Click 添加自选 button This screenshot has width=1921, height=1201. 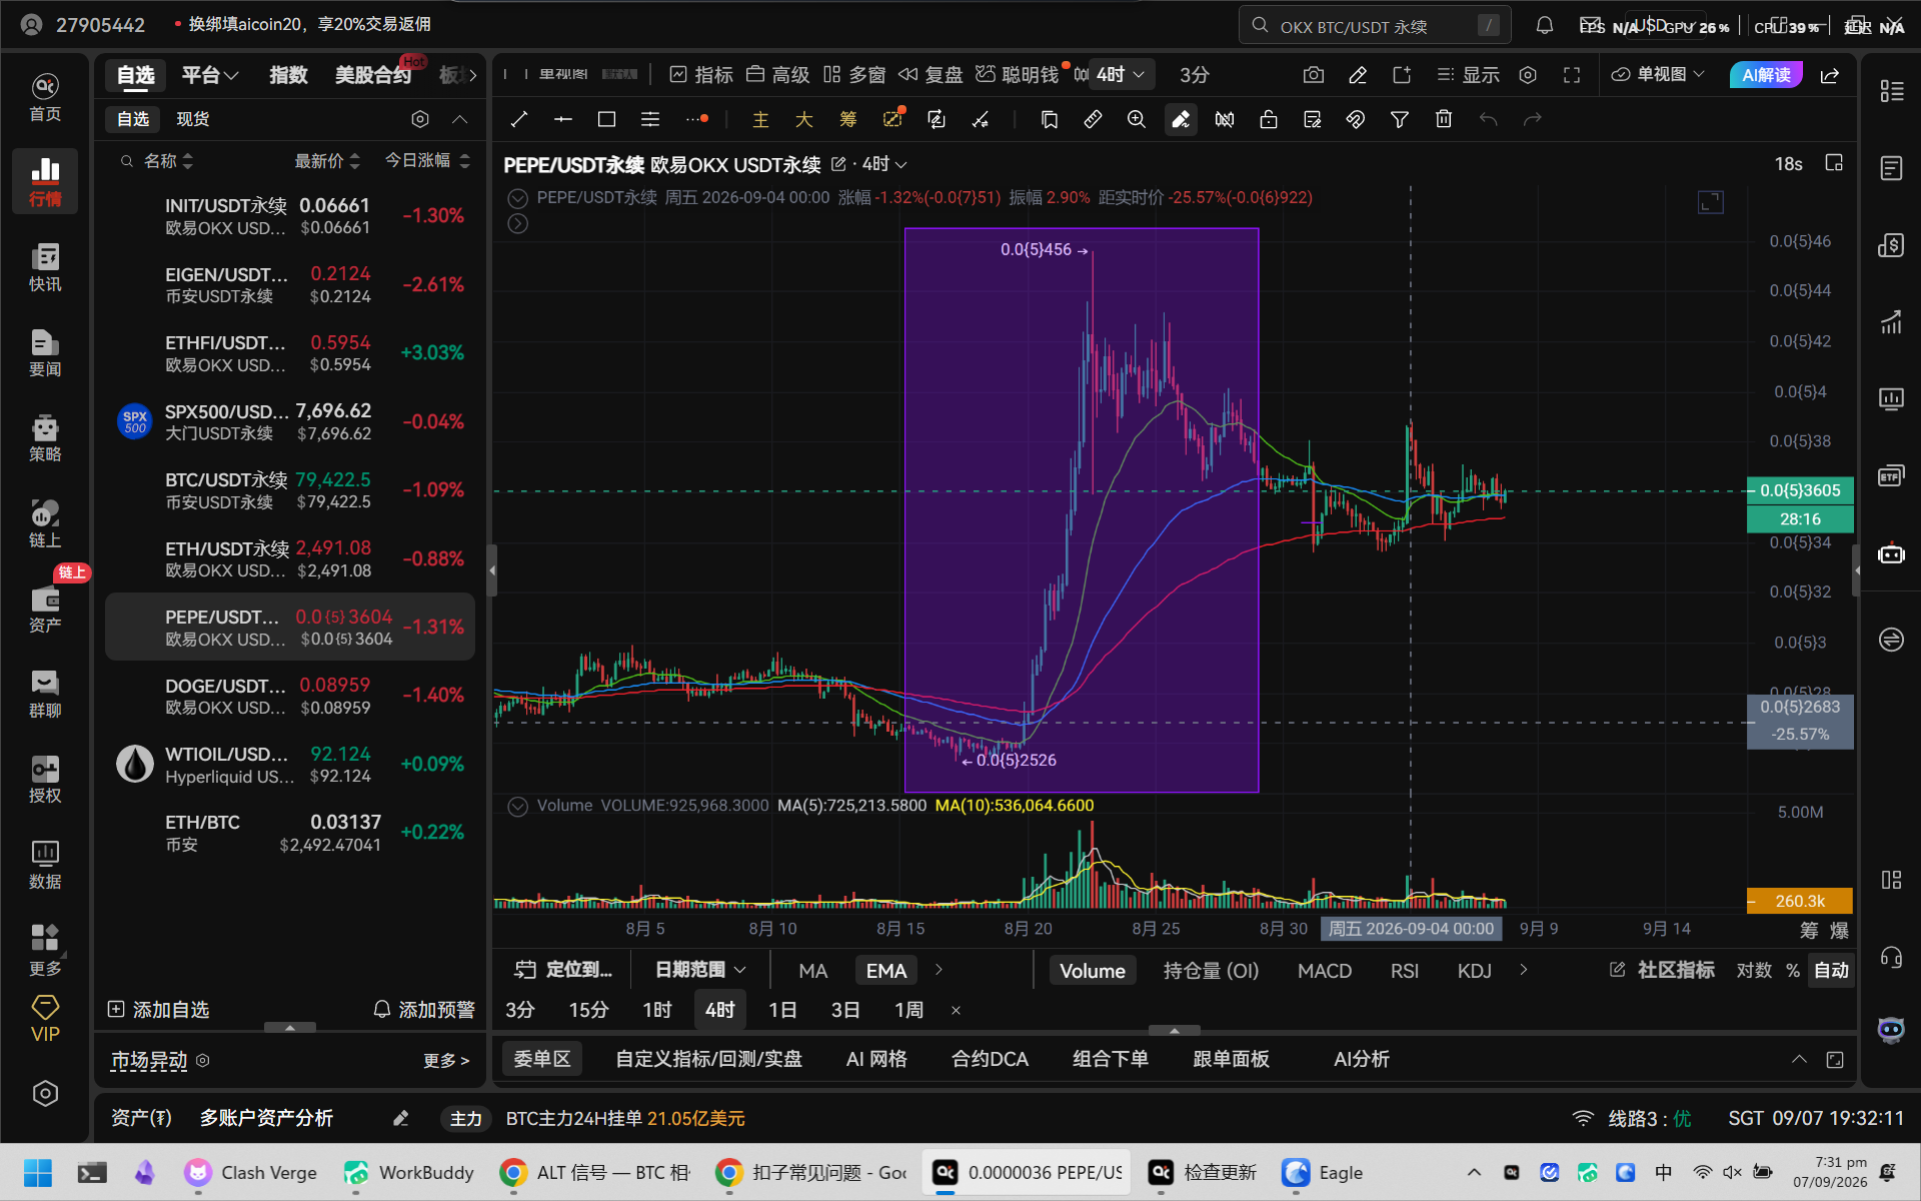point(159,1010)
